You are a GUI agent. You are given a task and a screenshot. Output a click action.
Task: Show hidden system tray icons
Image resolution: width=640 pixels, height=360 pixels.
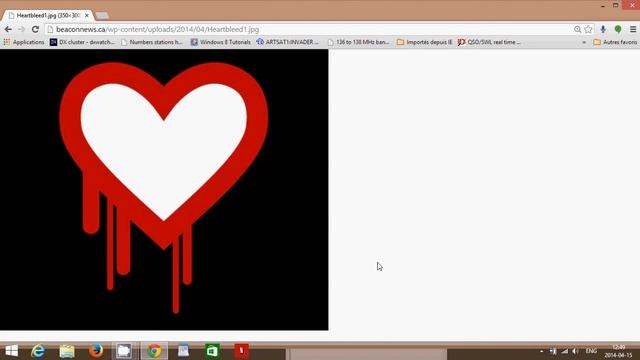[x=542, y=351]
